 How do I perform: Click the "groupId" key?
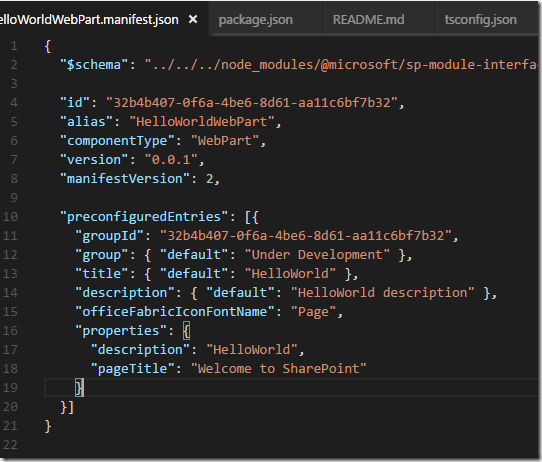coord(110,236)
